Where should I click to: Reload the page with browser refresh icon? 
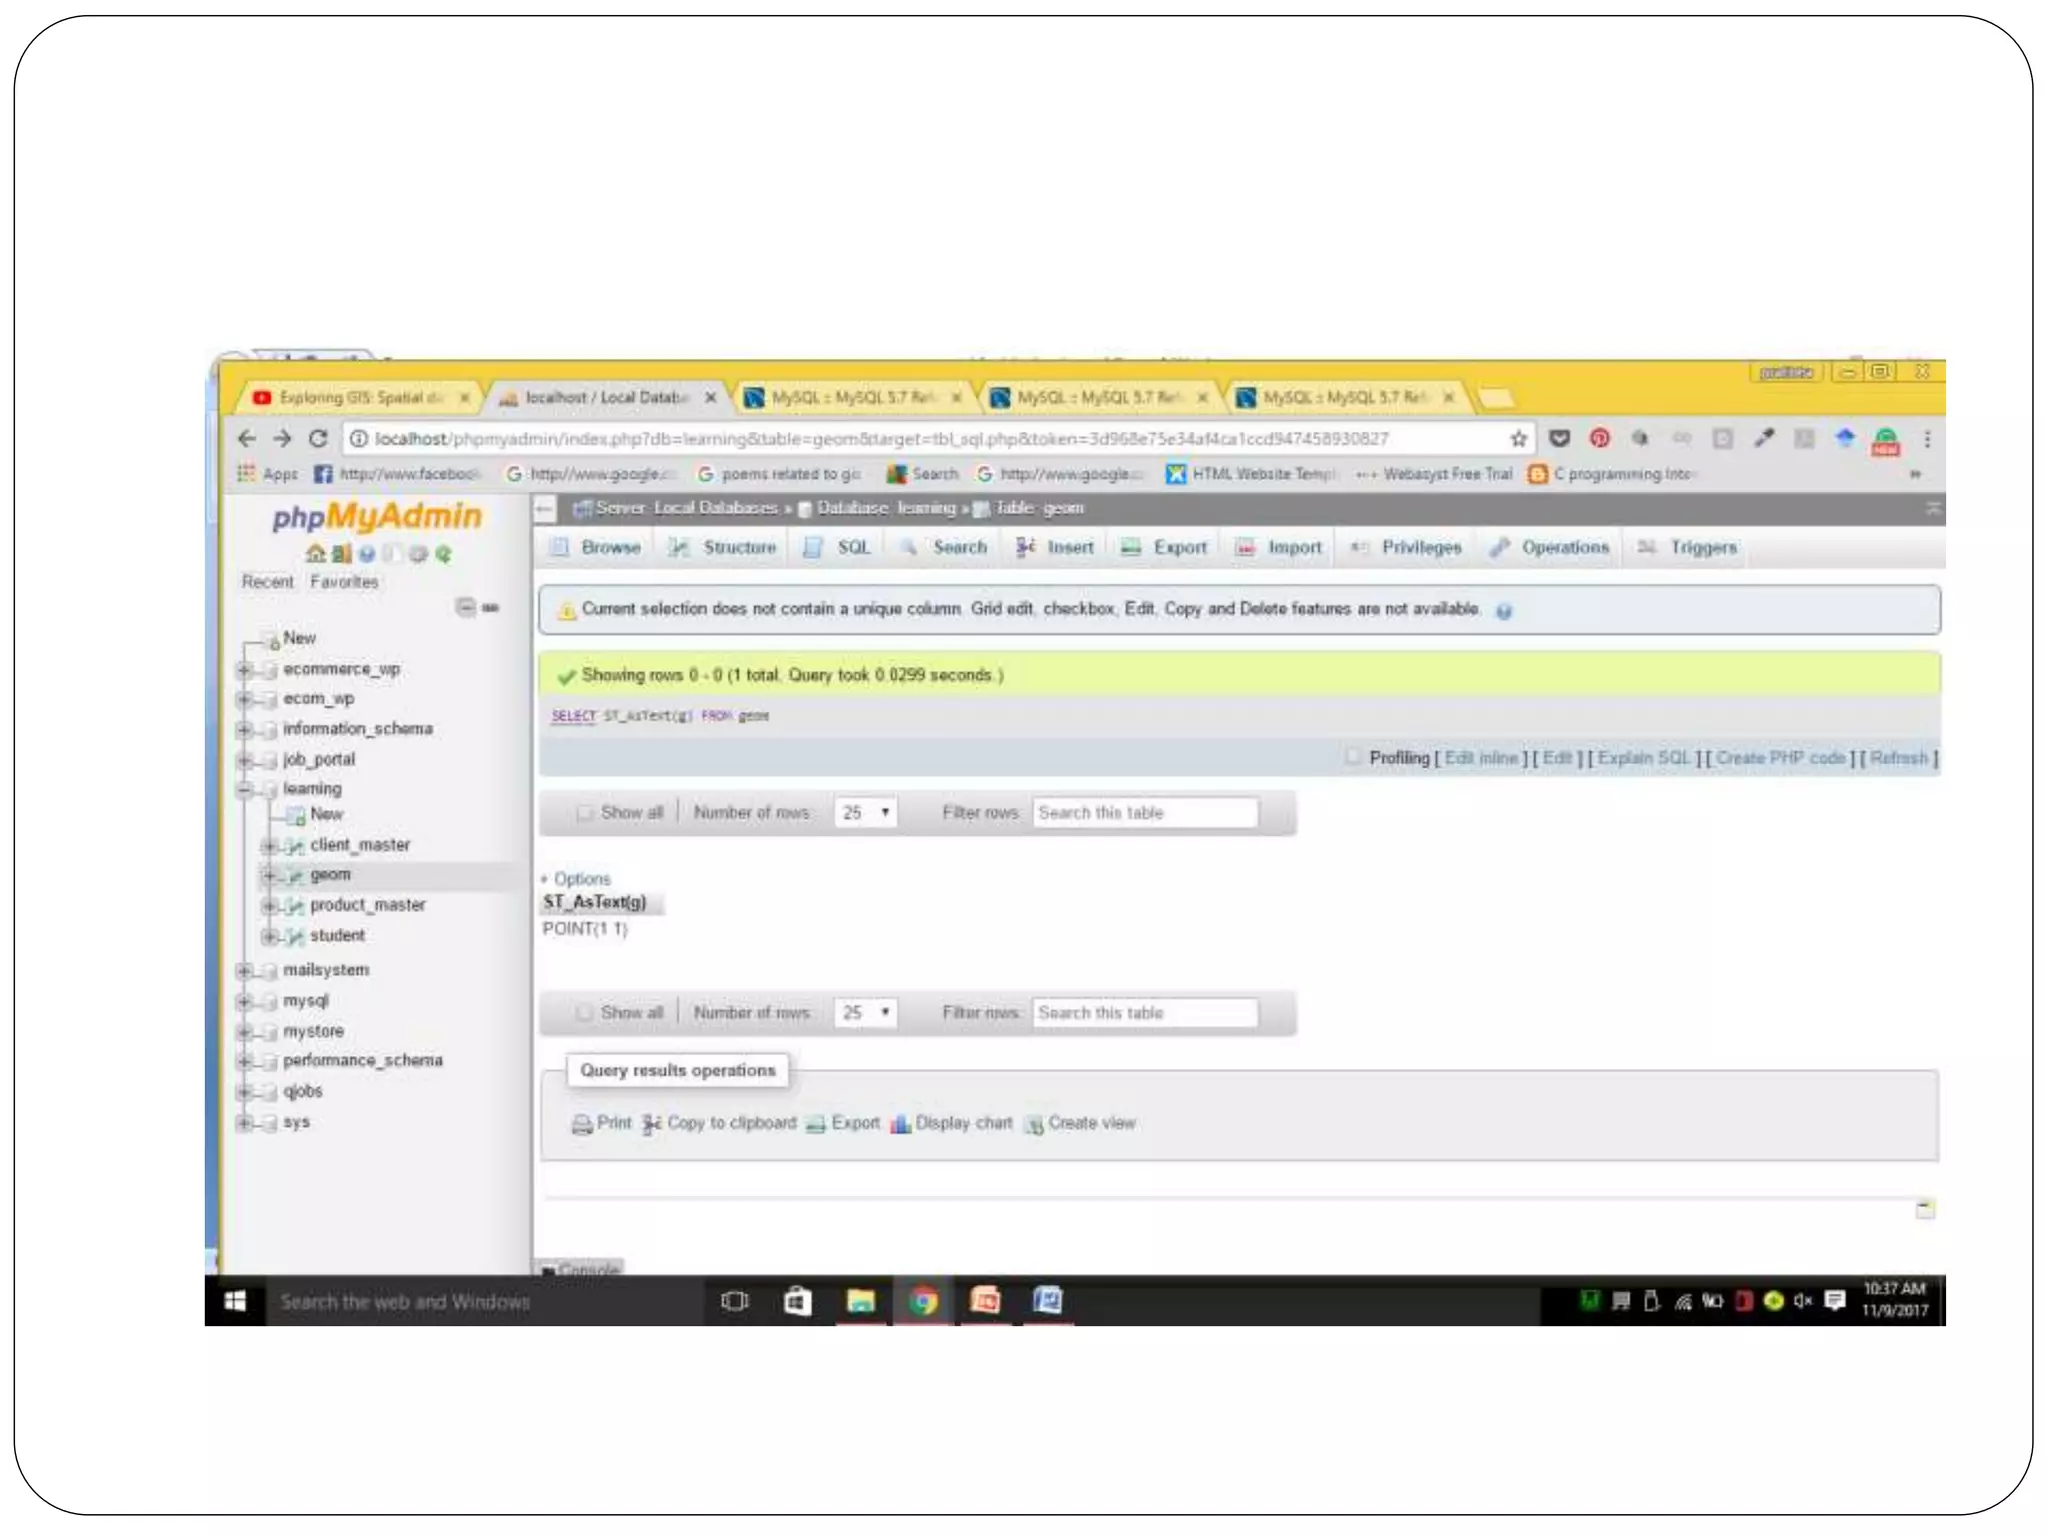tap(318, 439)
